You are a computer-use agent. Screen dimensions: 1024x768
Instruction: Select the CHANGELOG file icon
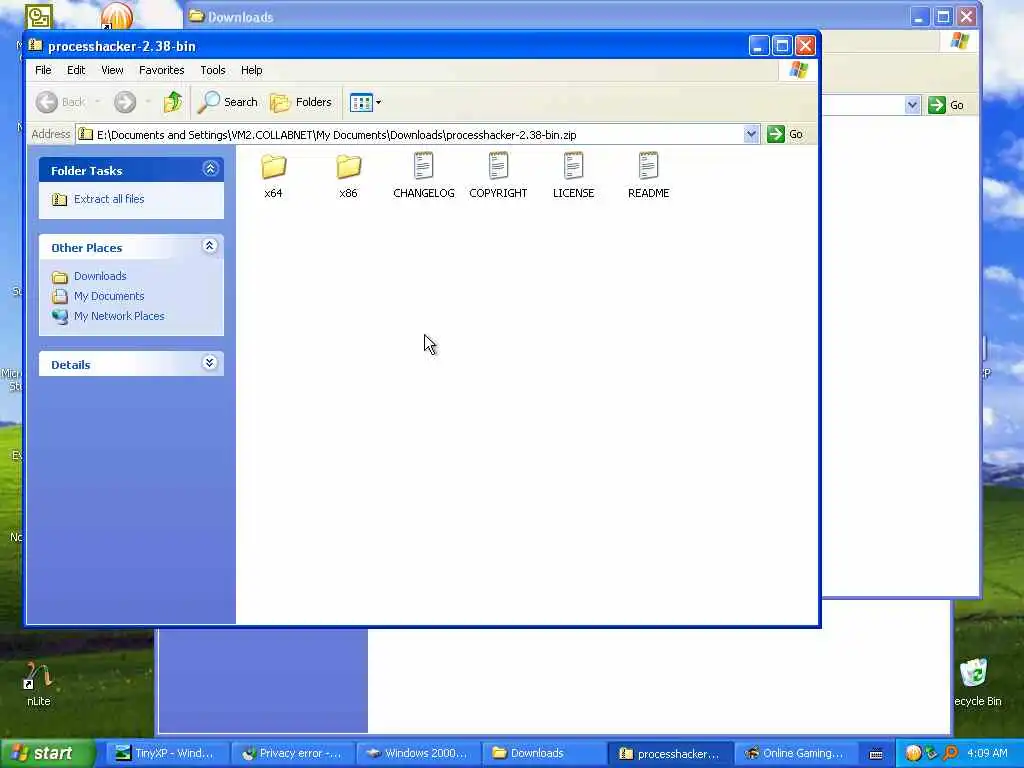[x=423, y=167]
